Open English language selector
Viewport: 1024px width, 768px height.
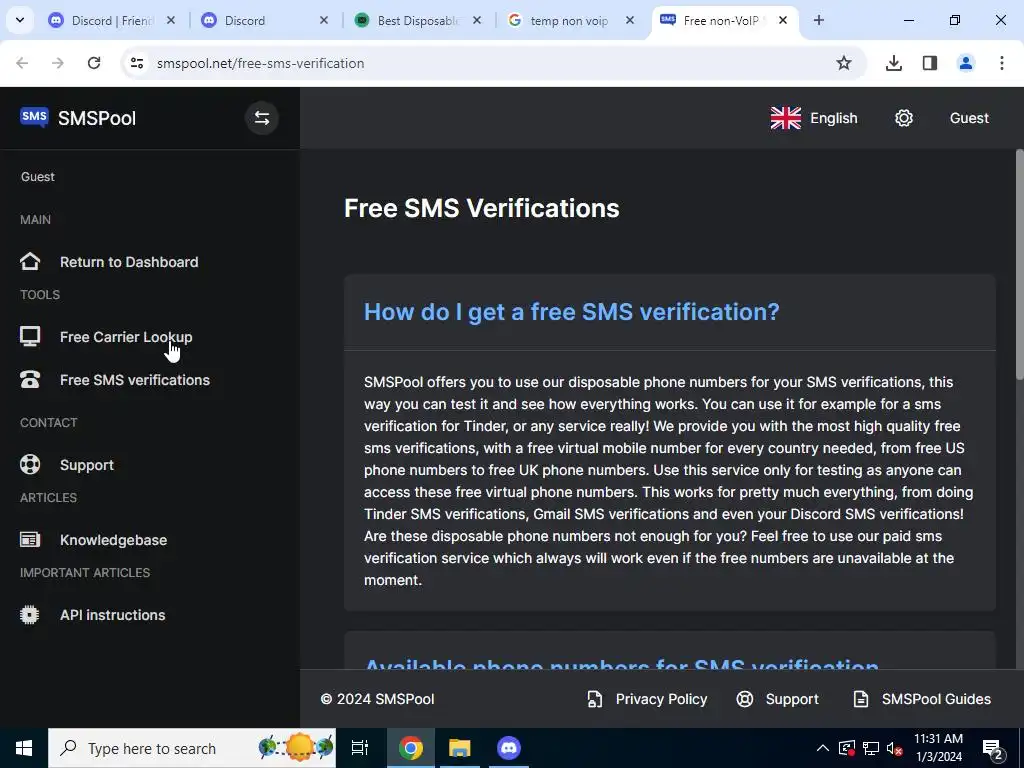814,118
